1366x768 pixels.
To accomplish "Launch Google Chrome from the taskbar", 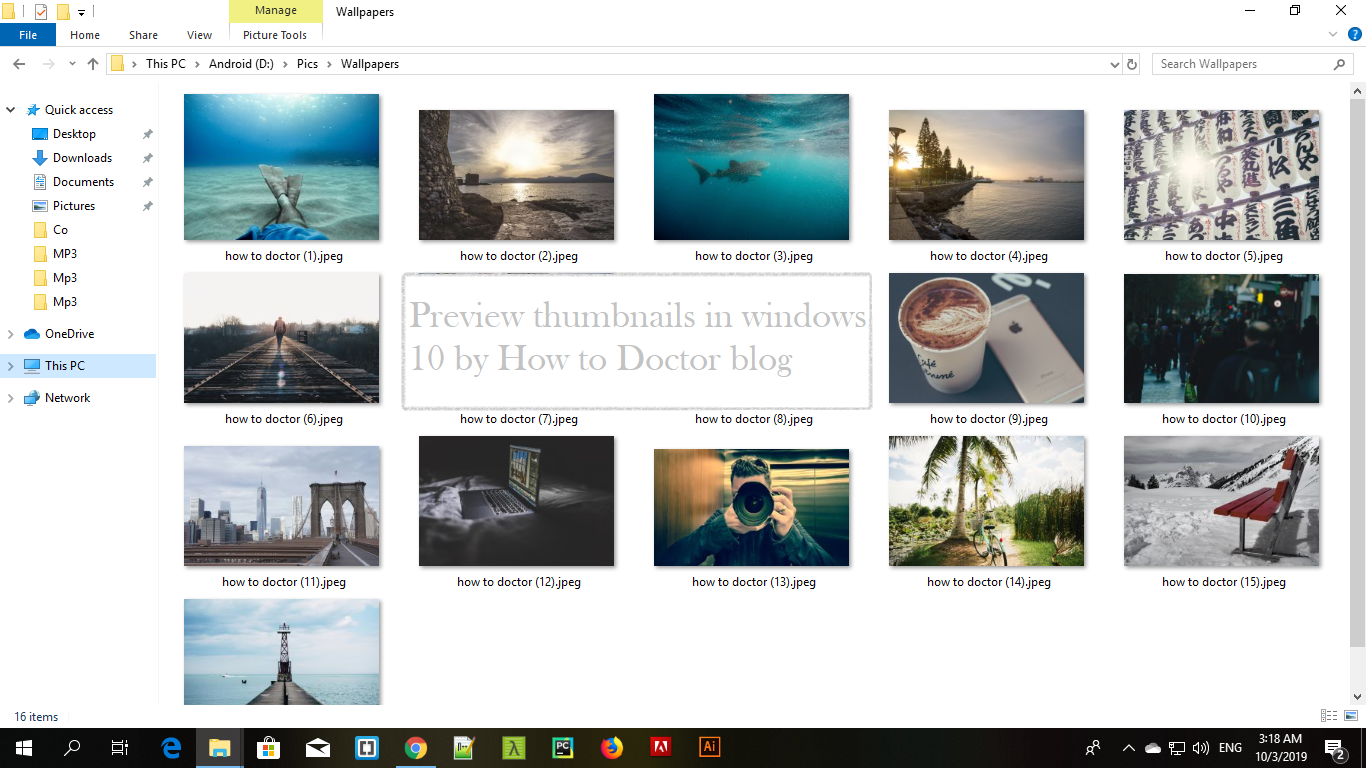I will pos(416,747).
